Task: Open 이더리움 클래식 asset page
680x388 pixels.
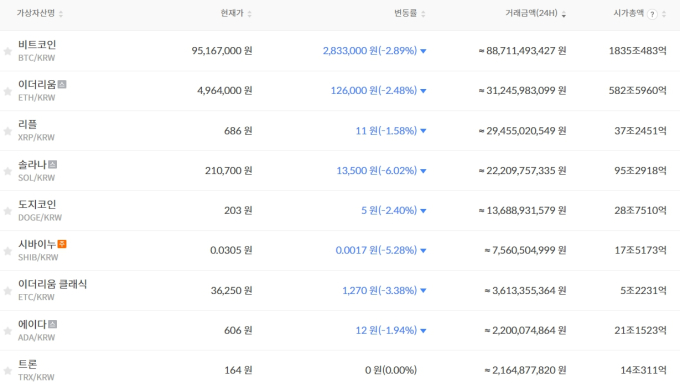Action: click(x=52, y=284)
